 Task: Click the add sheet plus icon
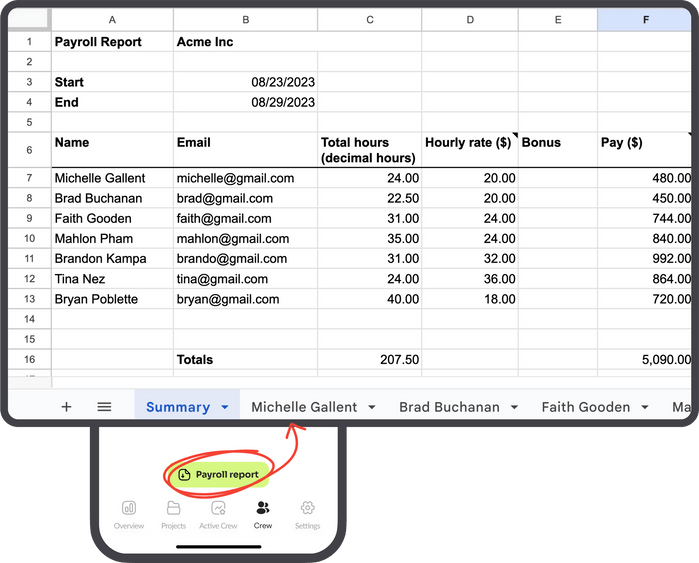pyautogui.click(x=66, y=407)
